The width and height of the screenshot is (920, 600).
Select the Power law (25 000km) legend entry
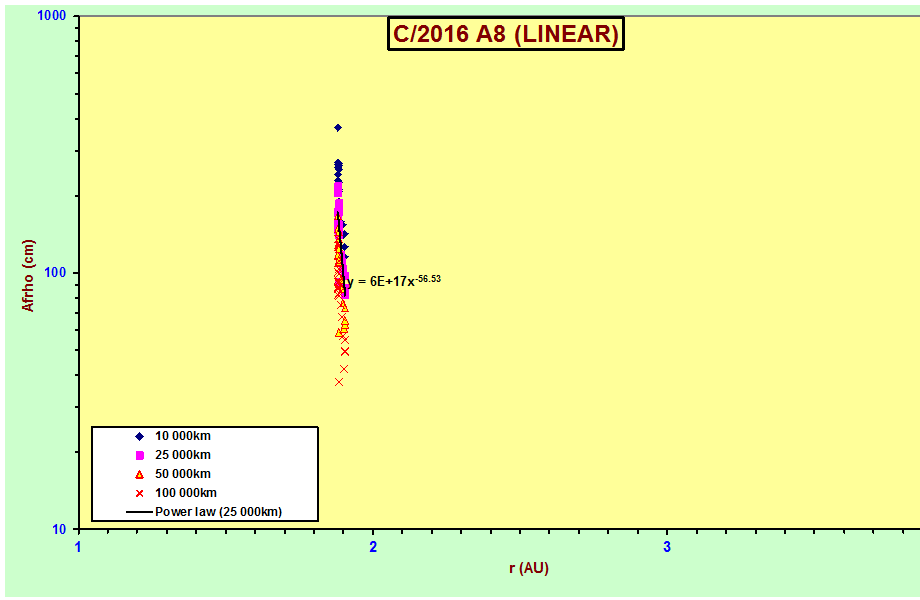[x=218, y=511]
